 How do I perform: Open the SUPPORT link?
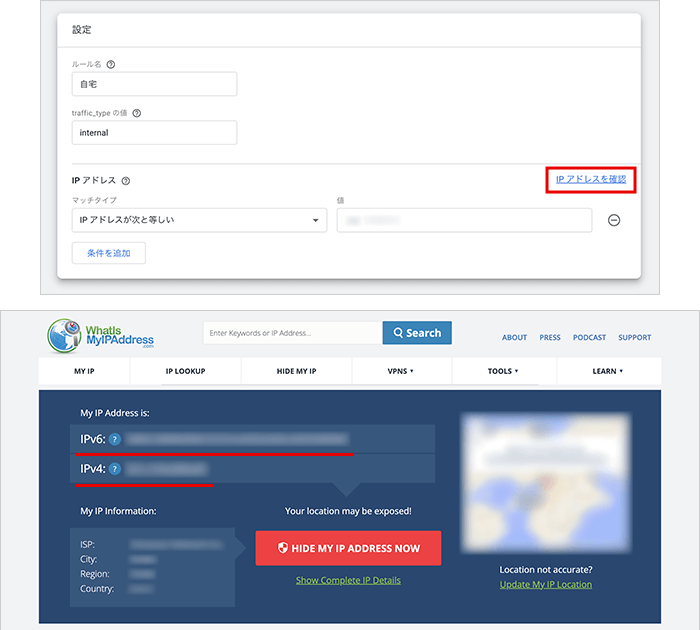[x=634, y=338]
